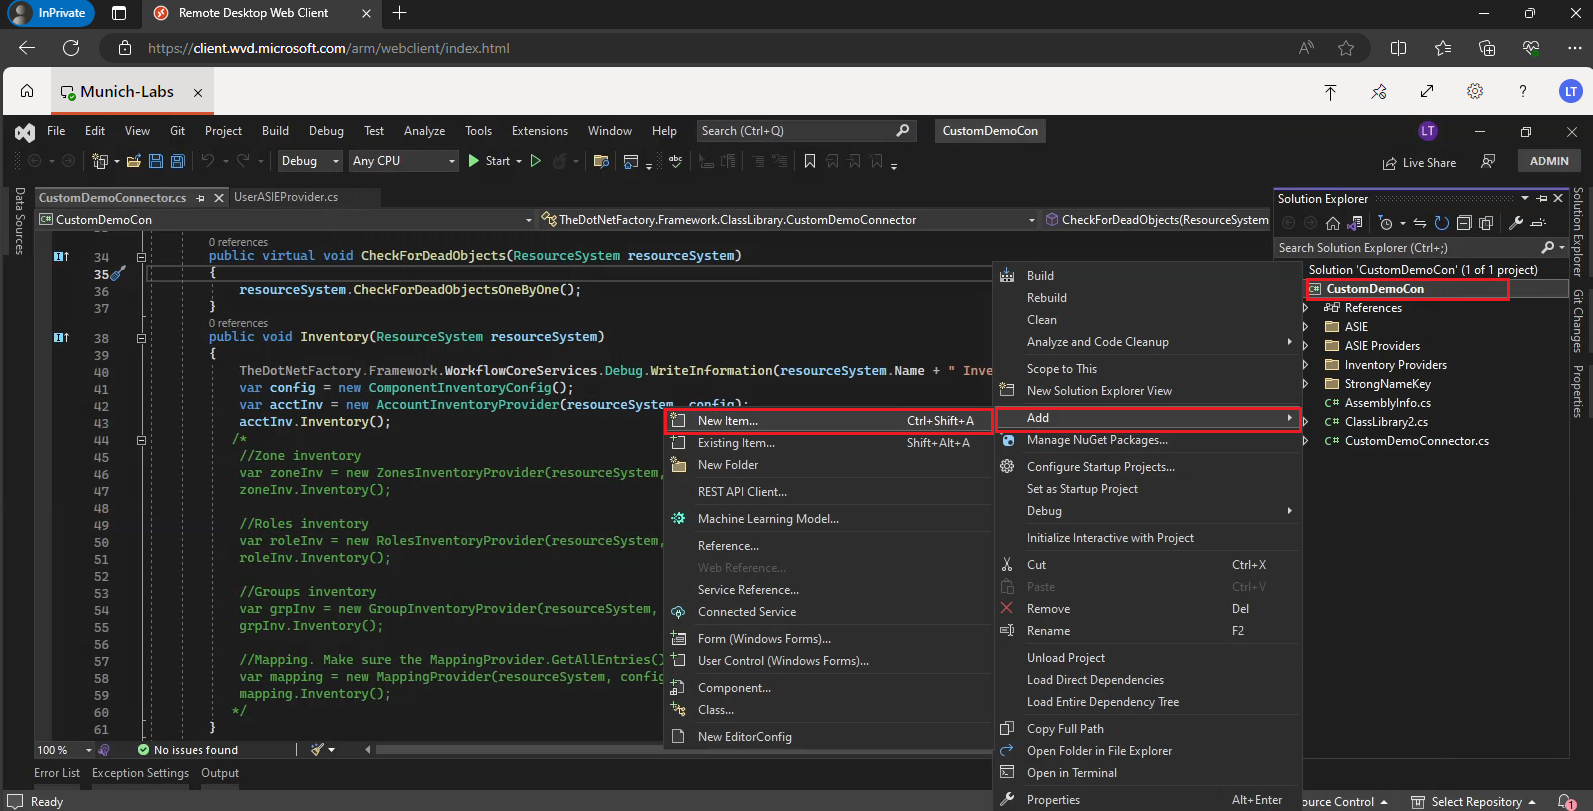The image size is (1593, 811).
Task: Click the Search (Ctrl+Q) box
Action: 806,131
